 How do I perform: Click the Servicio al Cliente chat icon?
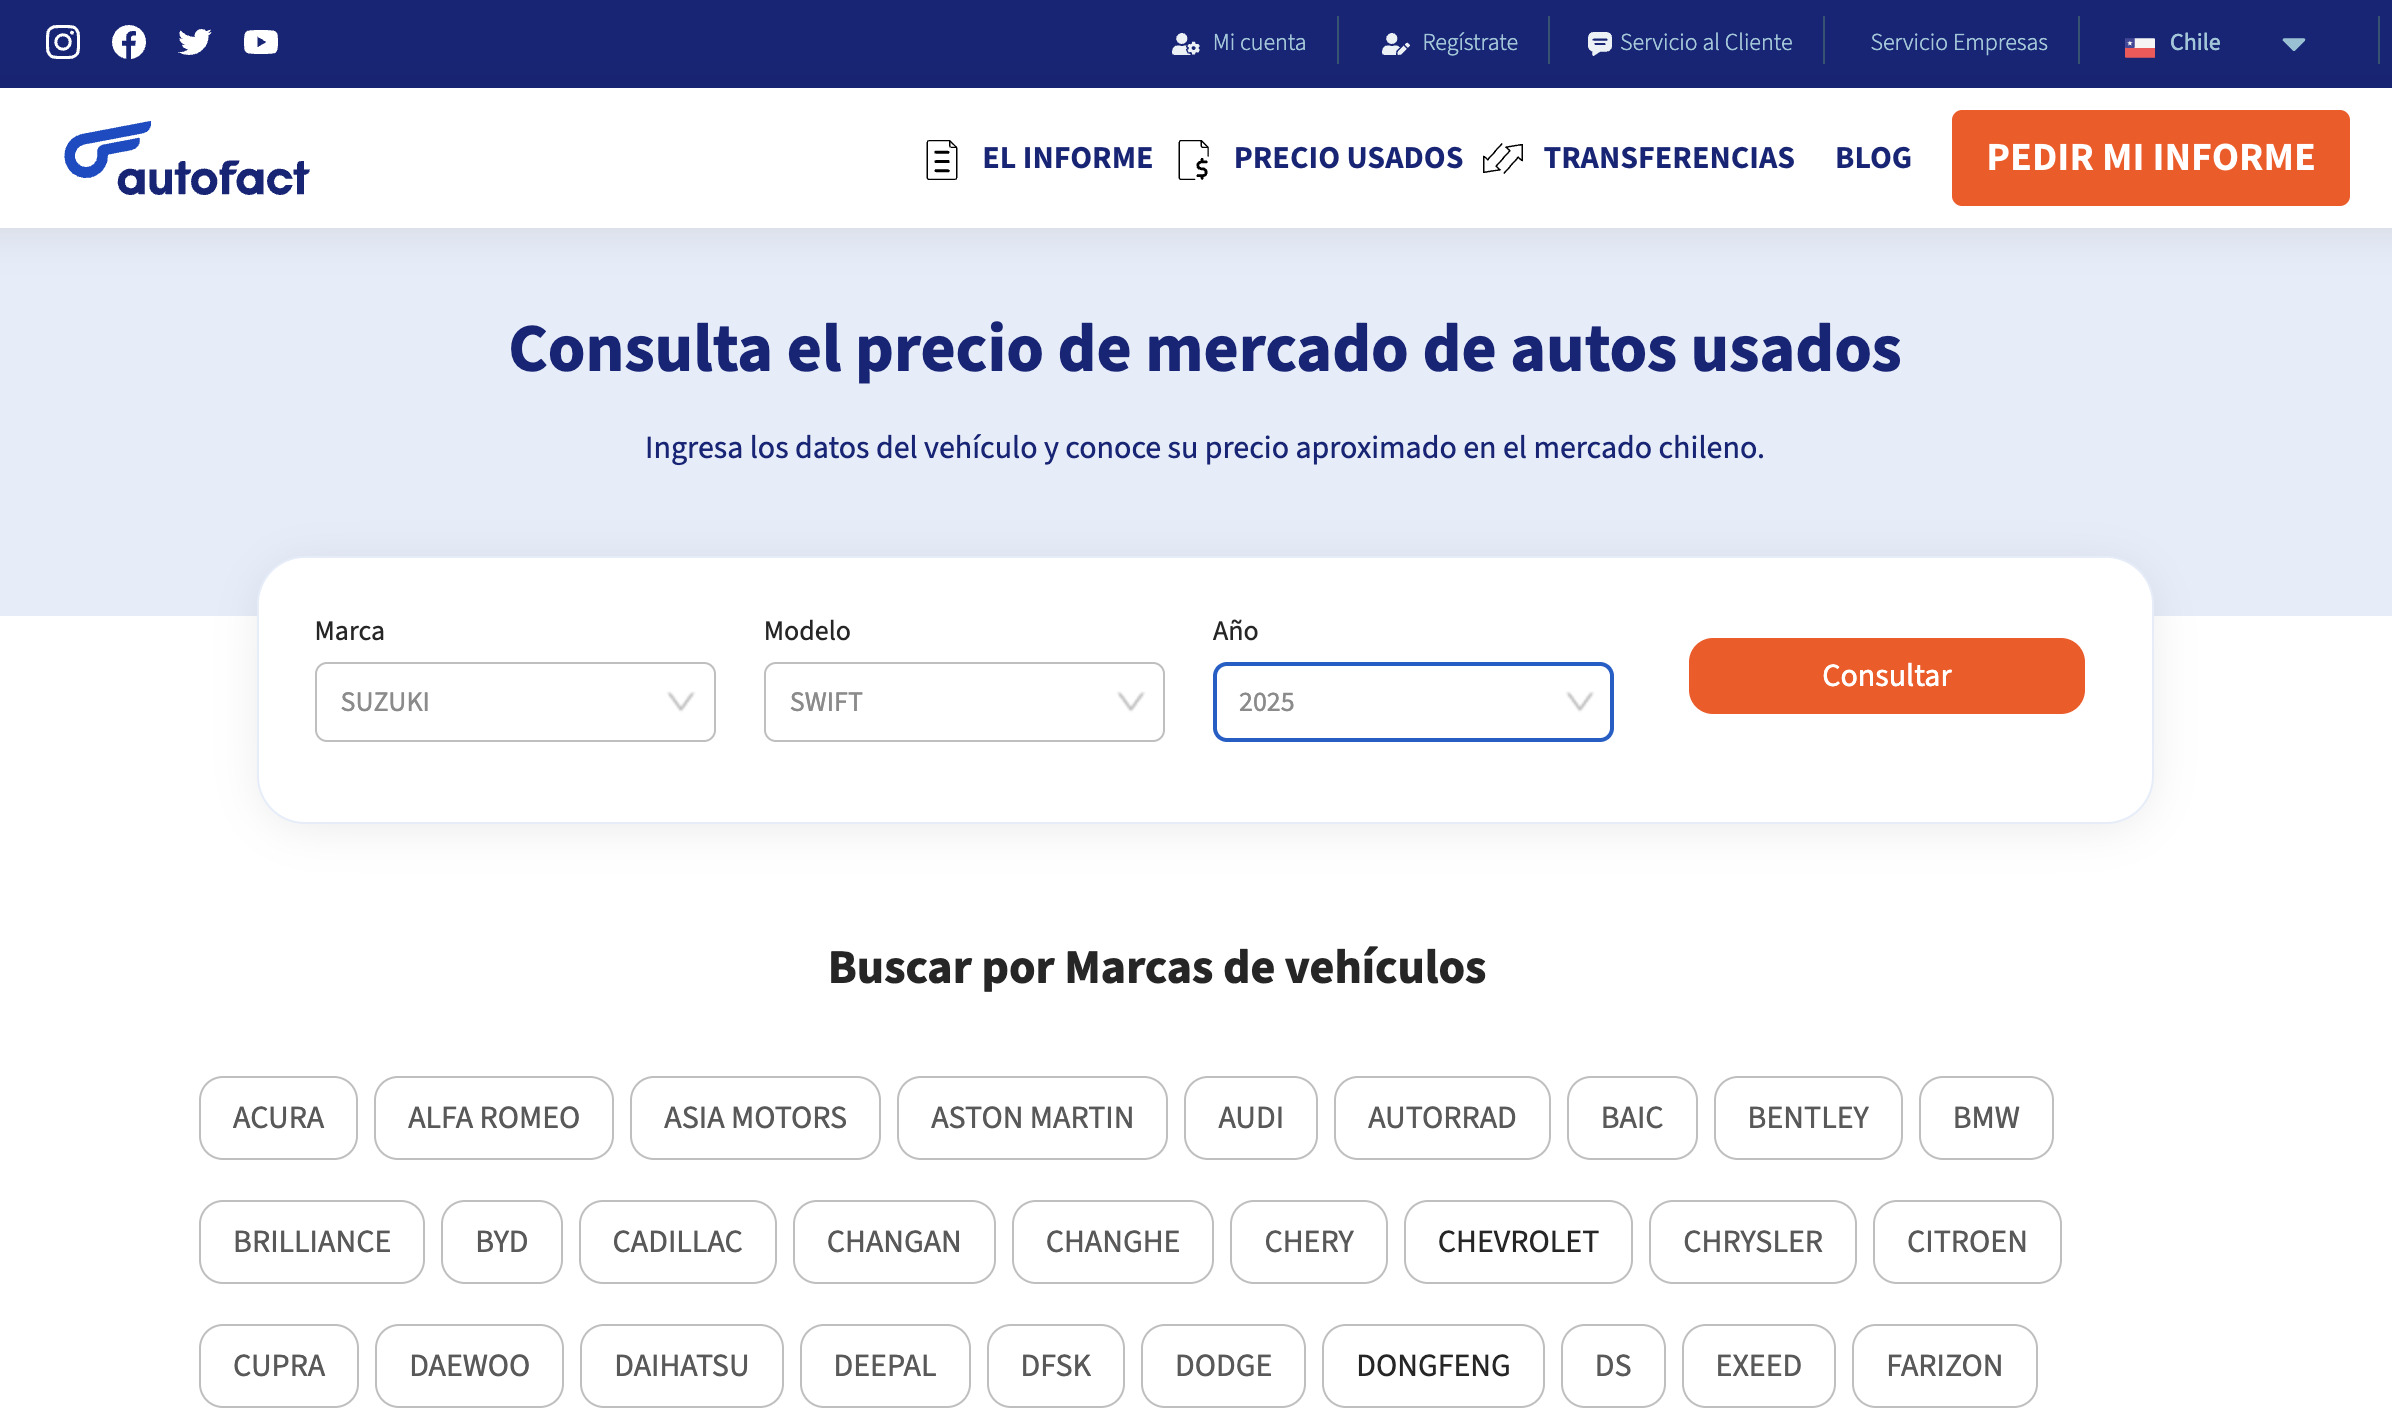pos(1600,42)
